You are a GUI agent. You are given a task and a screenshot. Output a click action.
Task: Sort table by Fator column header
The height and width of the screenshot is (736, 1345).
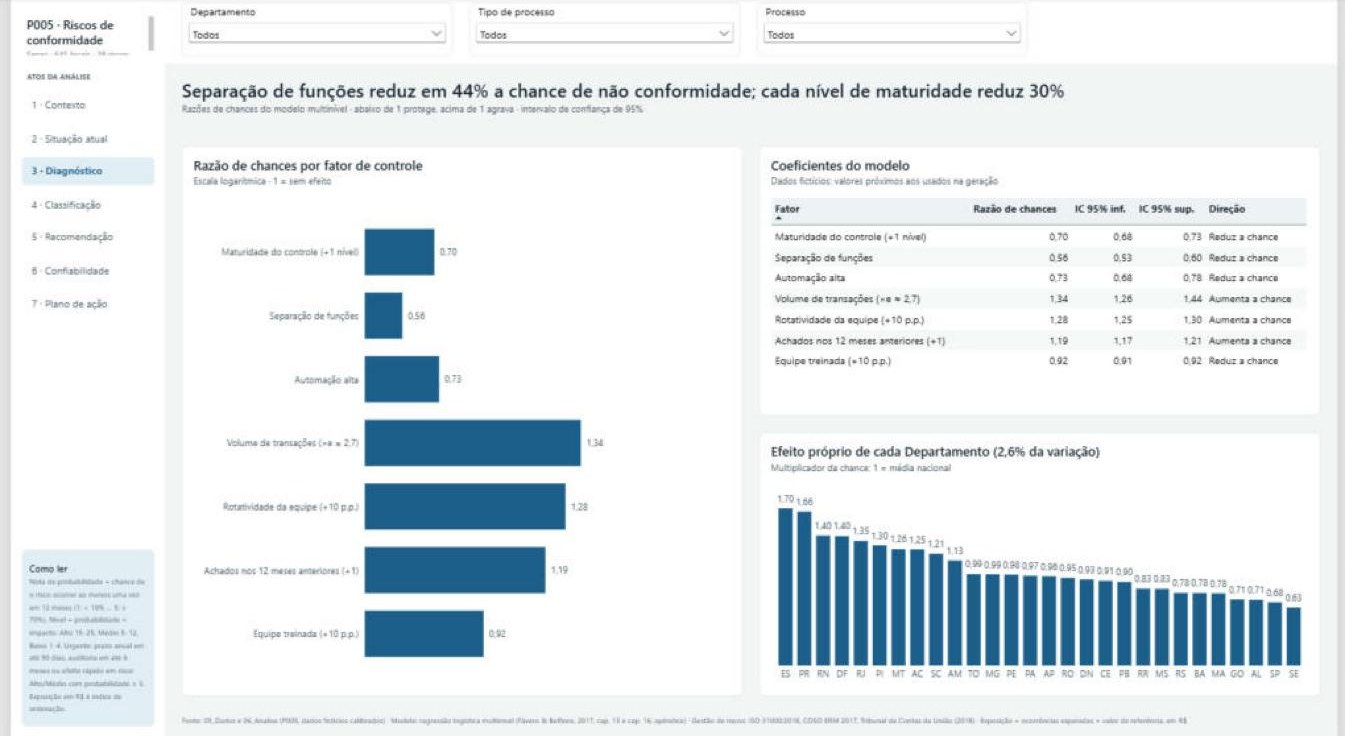pyautogui.click(x=787, y=209)
